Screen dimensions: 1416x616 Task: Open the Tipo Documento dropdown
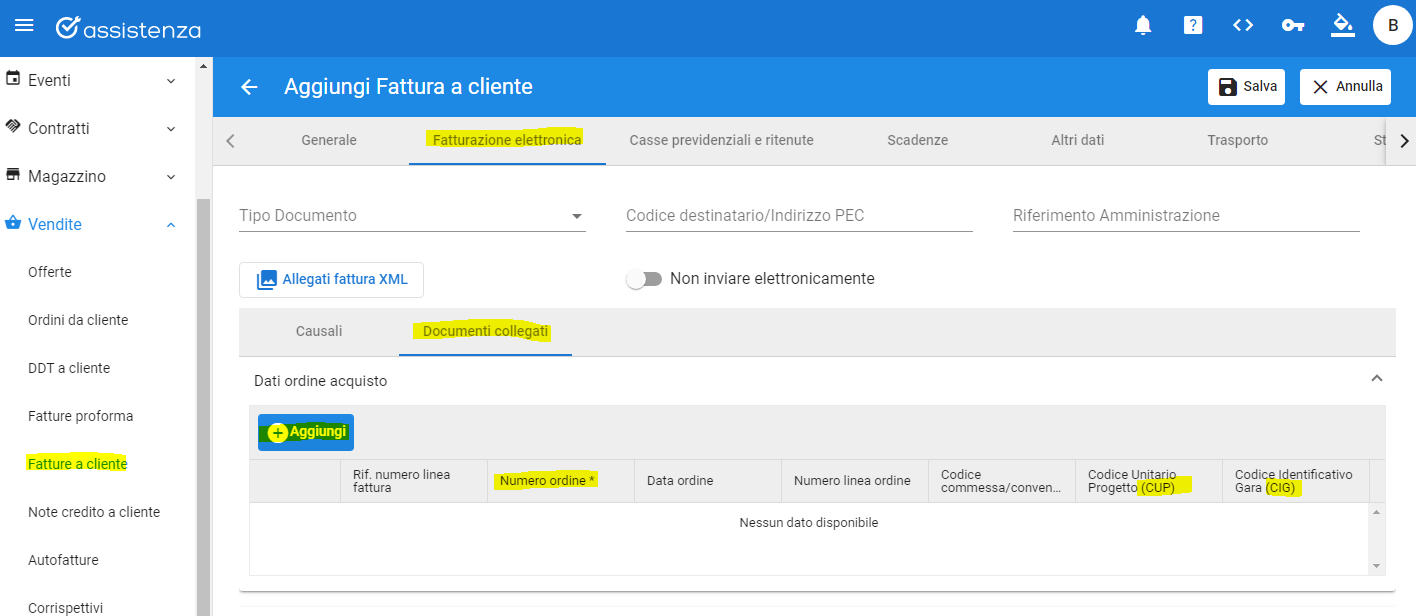412,216
